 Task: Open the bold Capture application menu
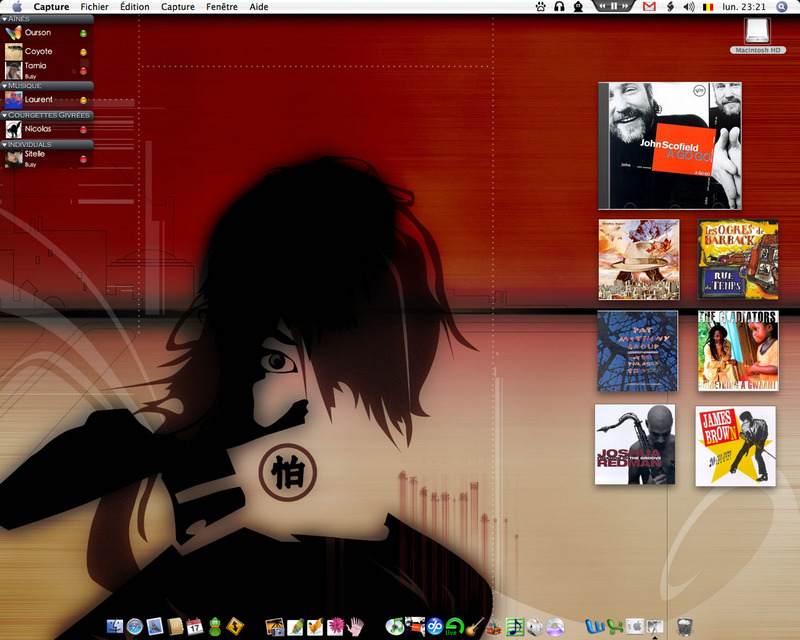pos(51,7)
